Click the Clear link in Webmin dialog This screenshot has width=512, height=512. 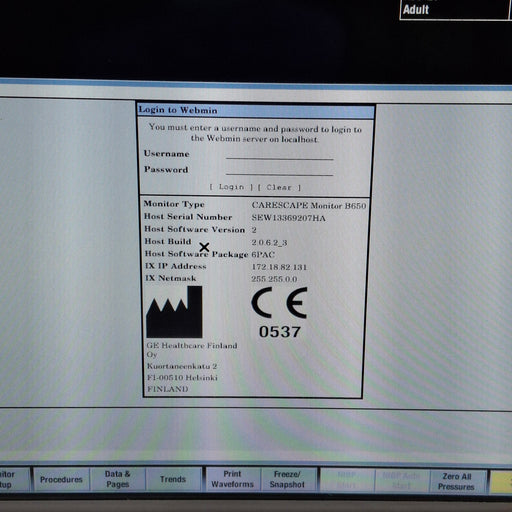[279, 188]
